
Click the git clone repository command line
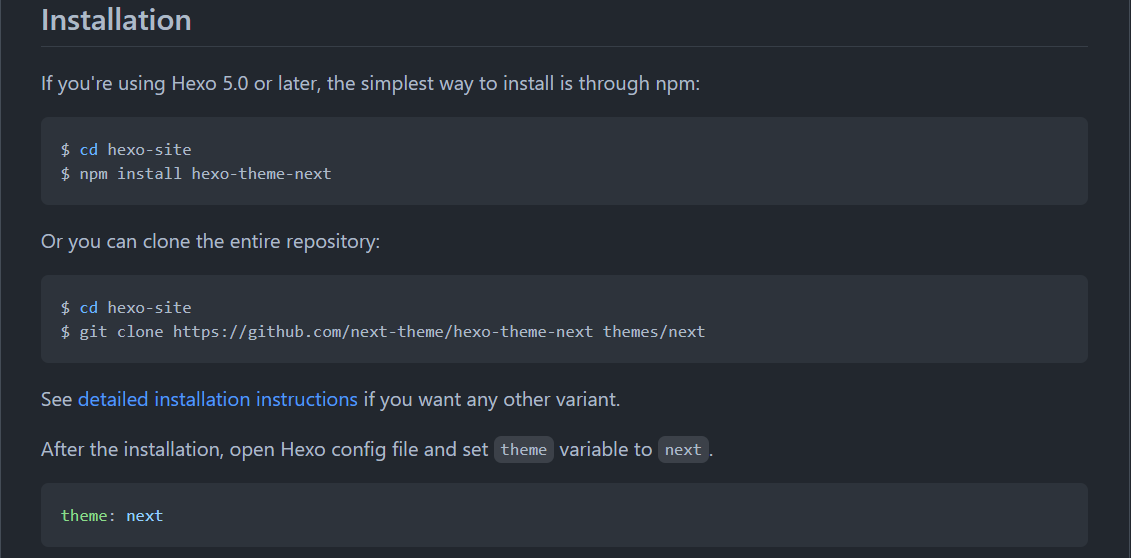[383, 332]
